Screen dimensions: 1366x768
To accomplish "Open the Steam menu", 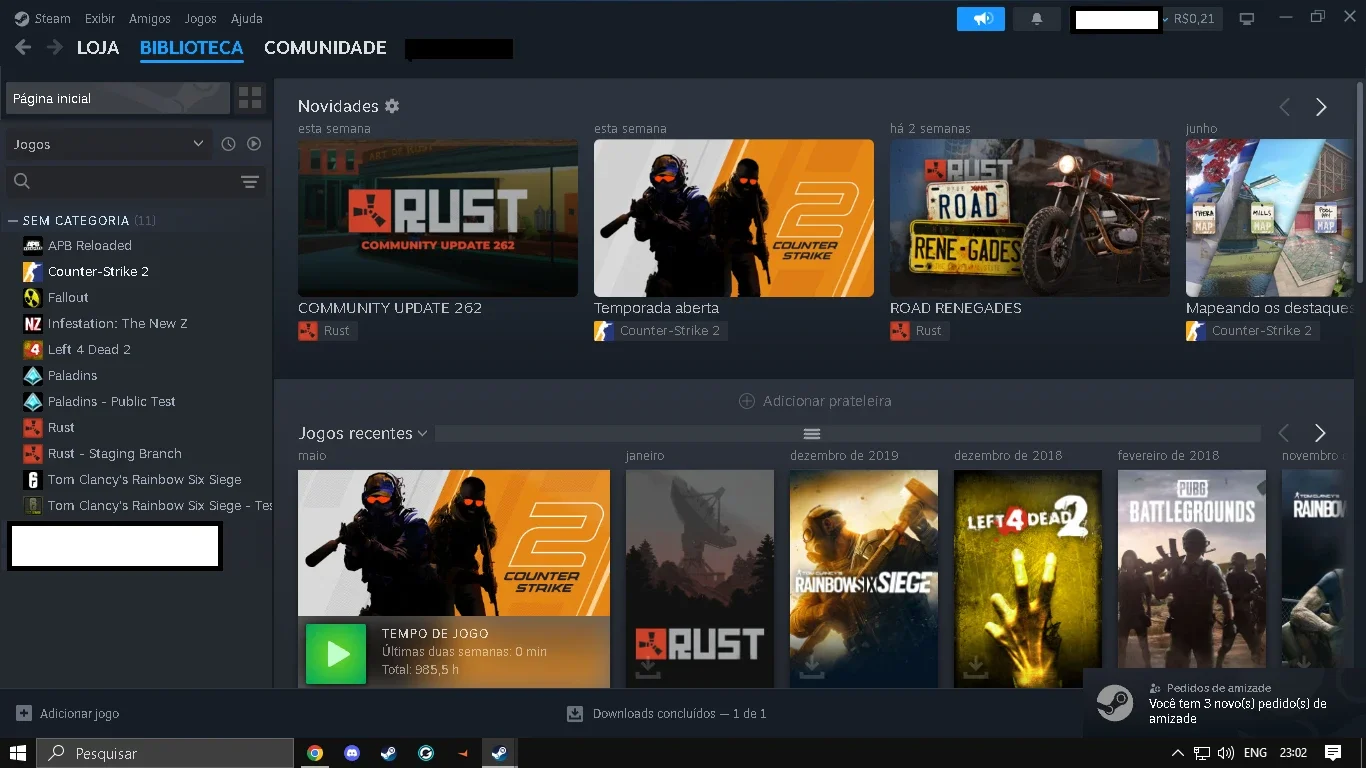I will (x=42, y=18).
